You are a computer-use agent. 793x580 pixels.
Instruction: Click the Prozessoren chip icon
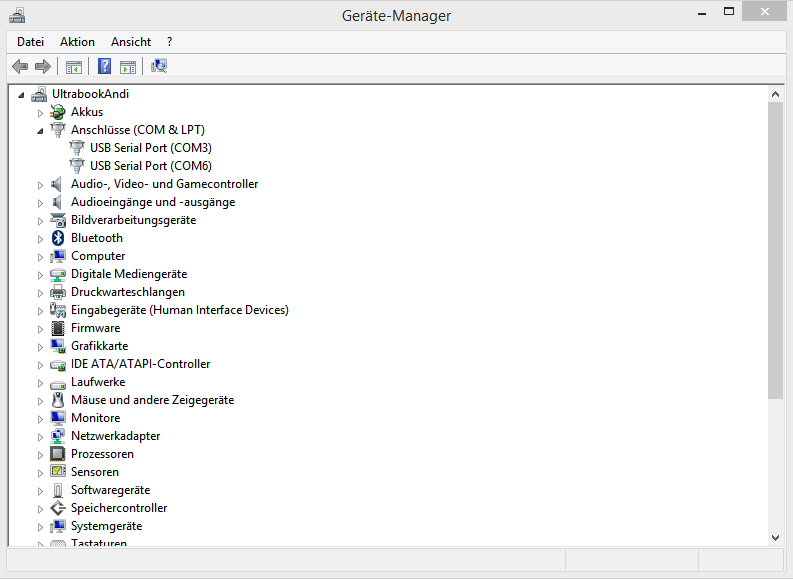58,454
